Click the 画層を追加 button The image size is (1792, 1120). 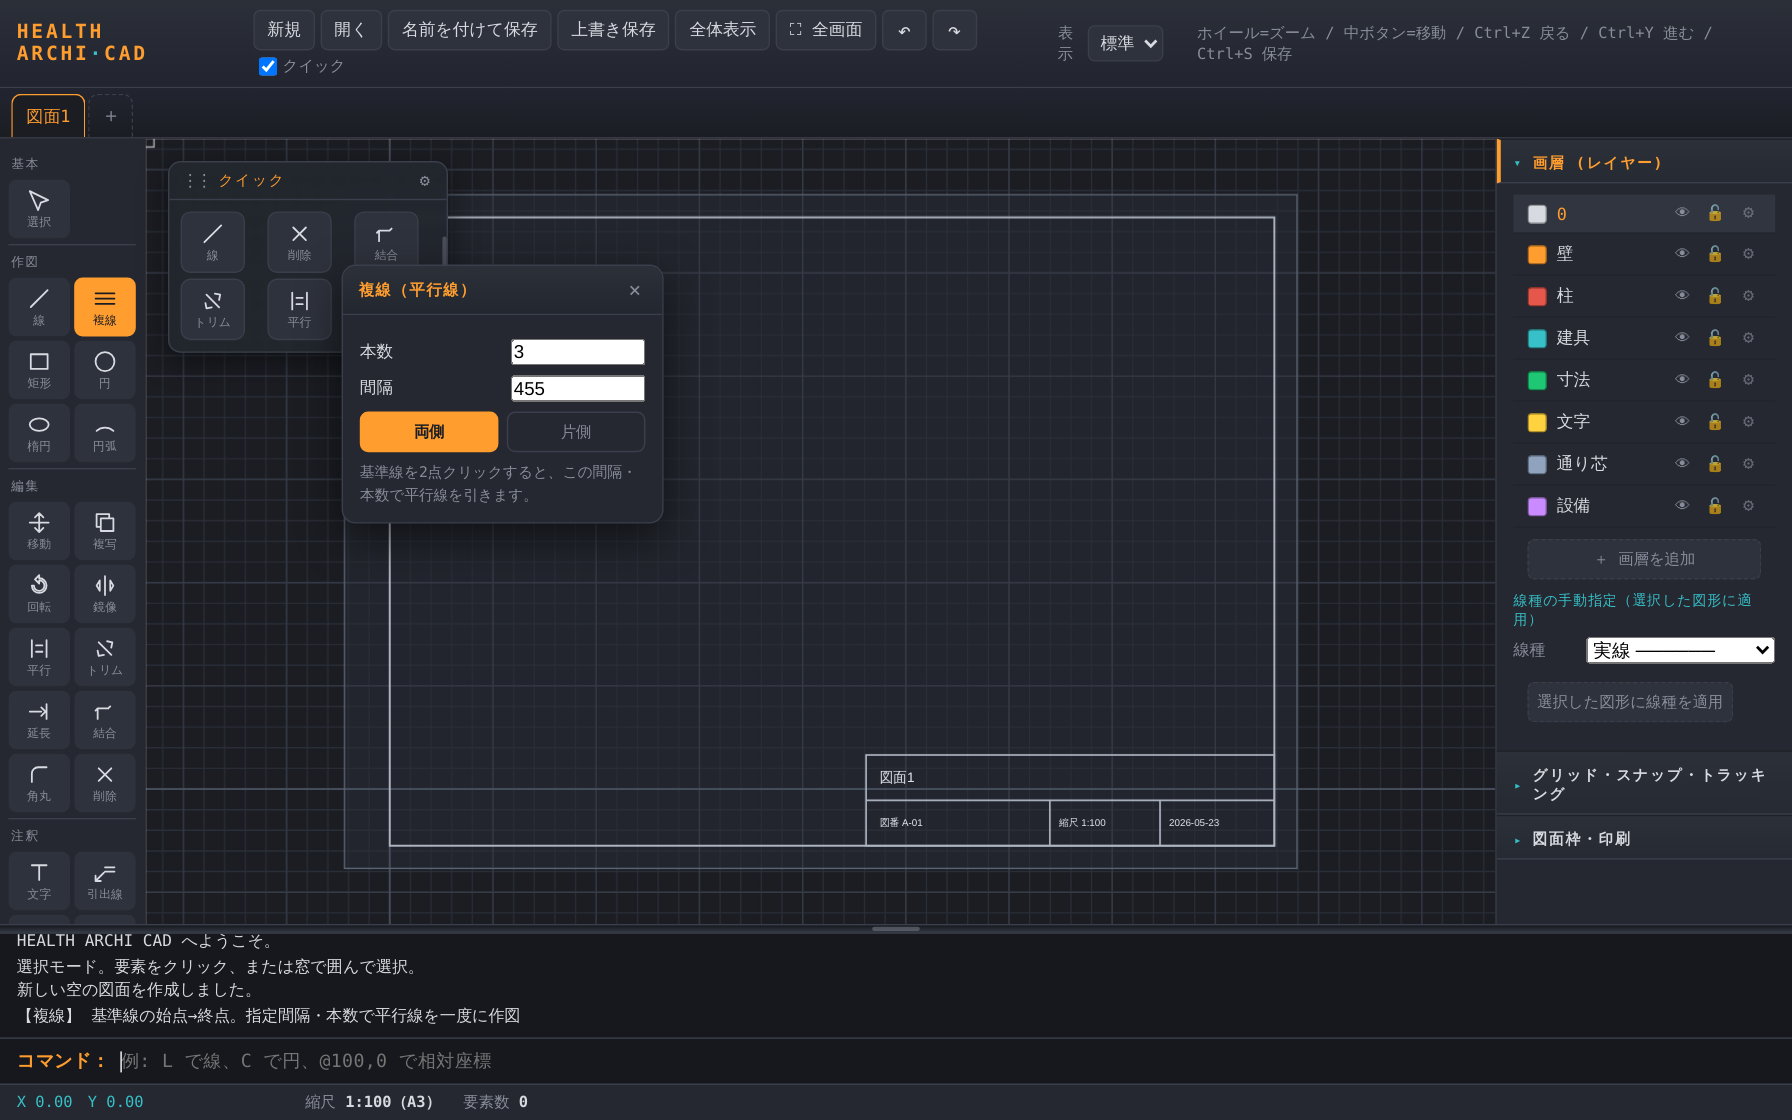[1644, 559]
